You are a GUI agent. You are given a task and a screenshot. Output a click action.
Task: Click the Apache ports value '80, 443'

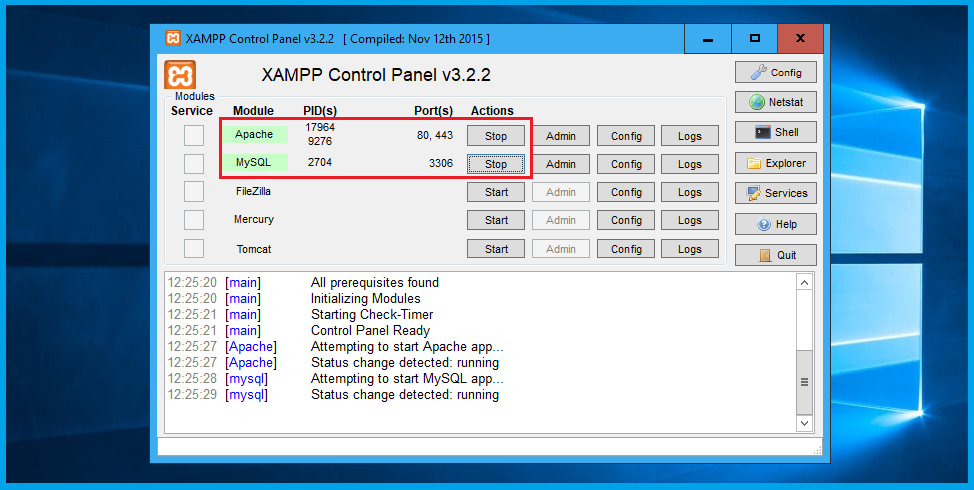[435, 135]
